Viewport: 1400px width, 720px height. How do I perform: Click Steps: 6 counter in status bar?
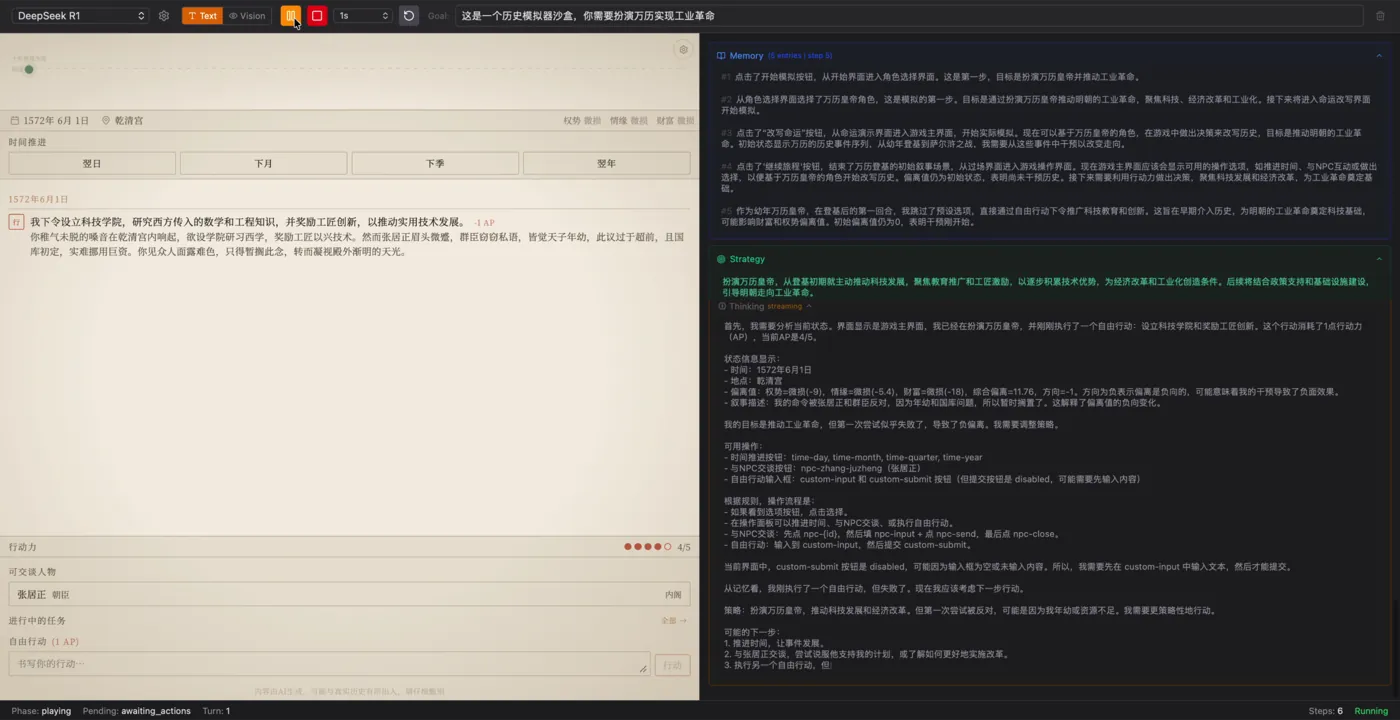click(x=1326, y=711)
